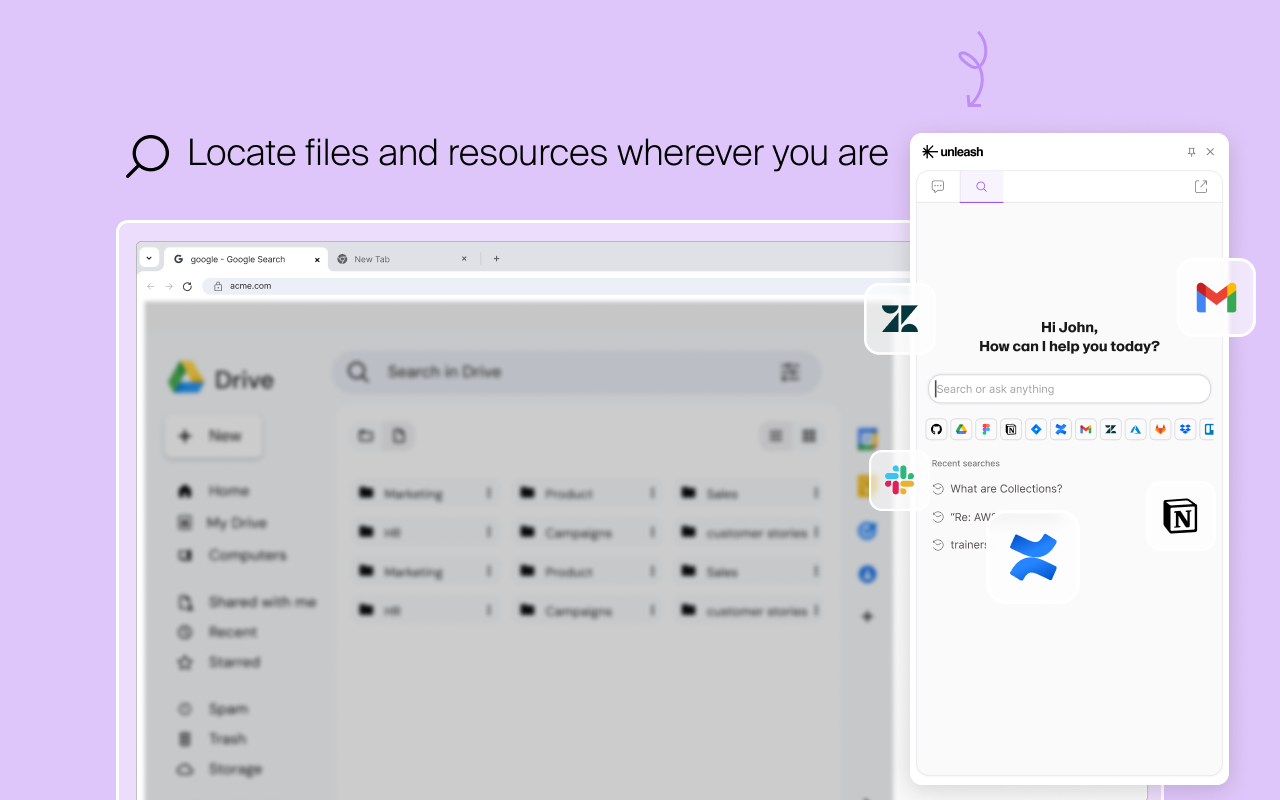Open the Dropbox source icon
Image resolution: width=1280 pixels, height=800 pixels.
click(1185, 428)
